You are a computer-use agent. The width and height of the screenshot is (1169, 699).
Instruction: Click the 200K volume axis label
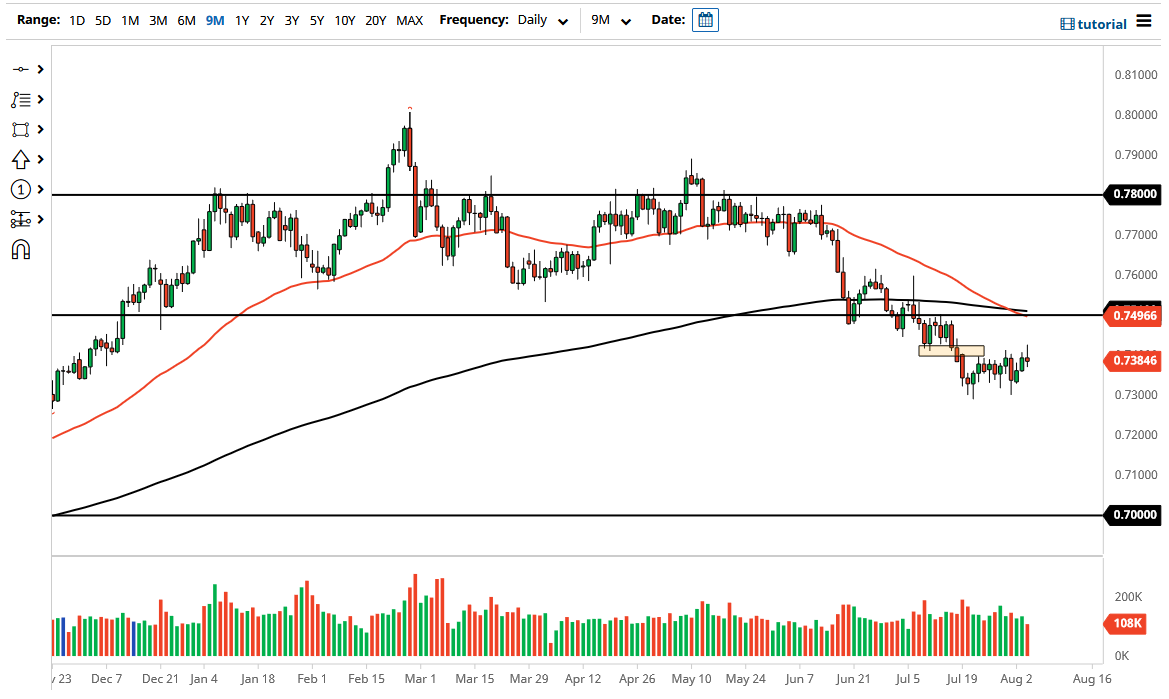(1128, 596)
